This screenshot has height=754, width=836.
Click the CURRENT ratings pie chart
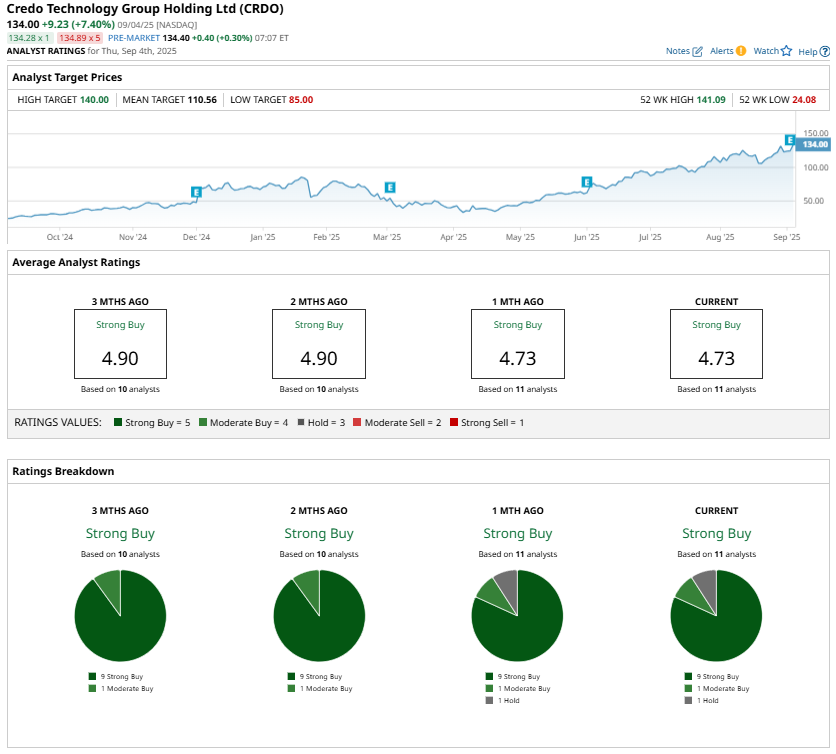[x=717, y=616]
